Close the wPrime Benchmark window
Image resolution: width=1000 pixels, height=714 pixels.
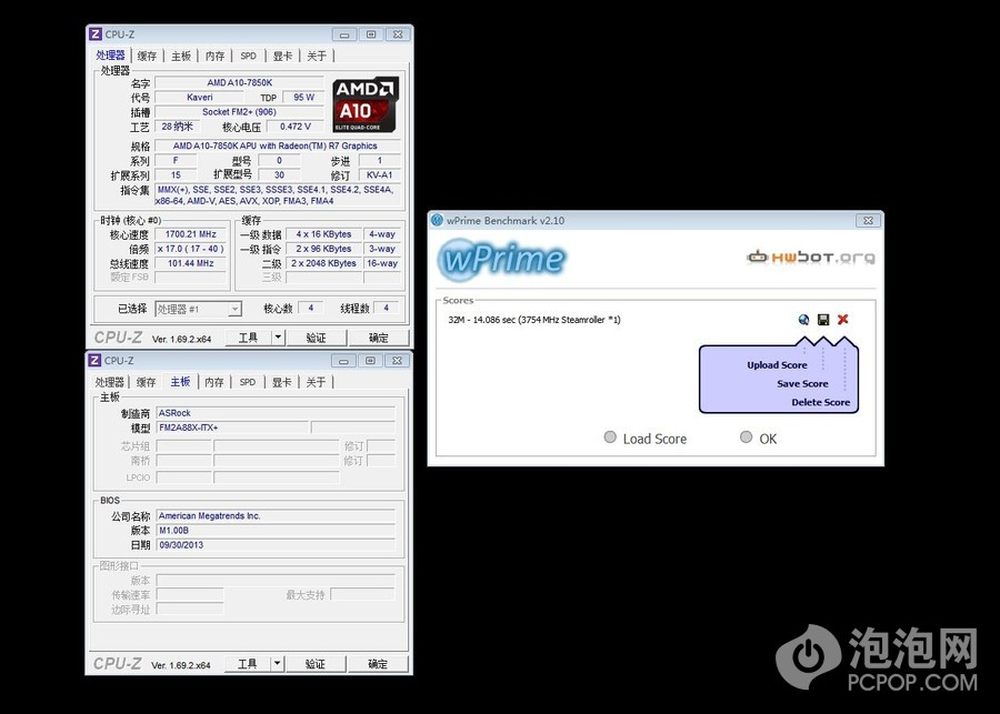point(867,221)
